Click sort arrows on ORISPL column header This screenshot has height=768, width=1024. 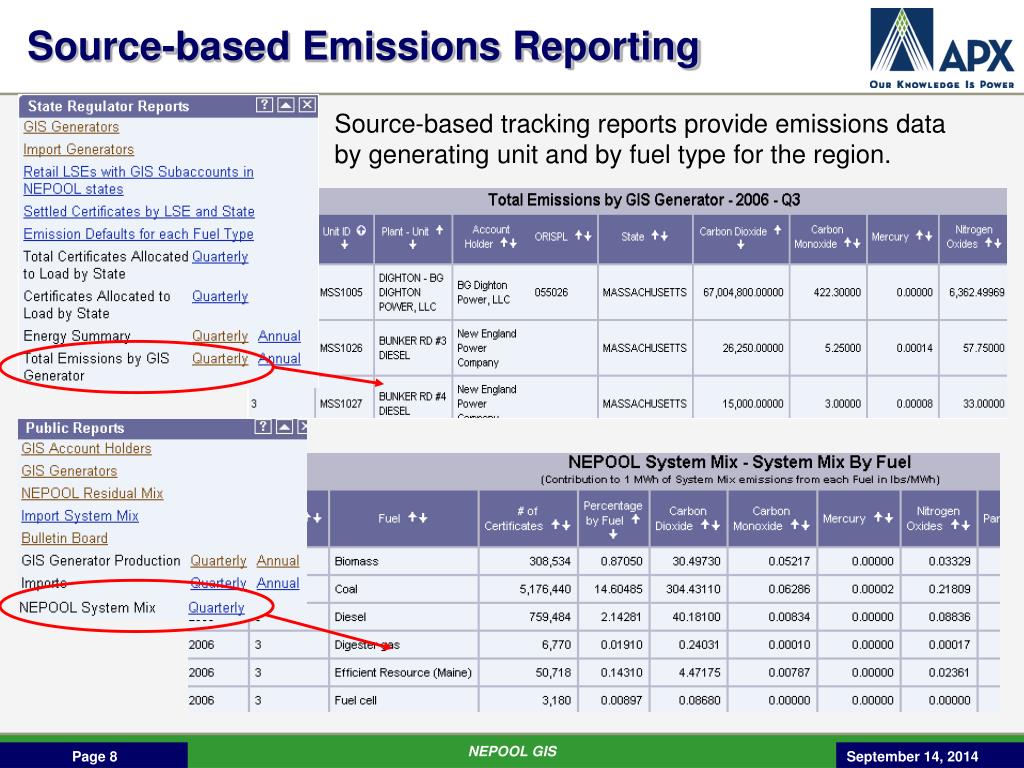click(583, 236)
